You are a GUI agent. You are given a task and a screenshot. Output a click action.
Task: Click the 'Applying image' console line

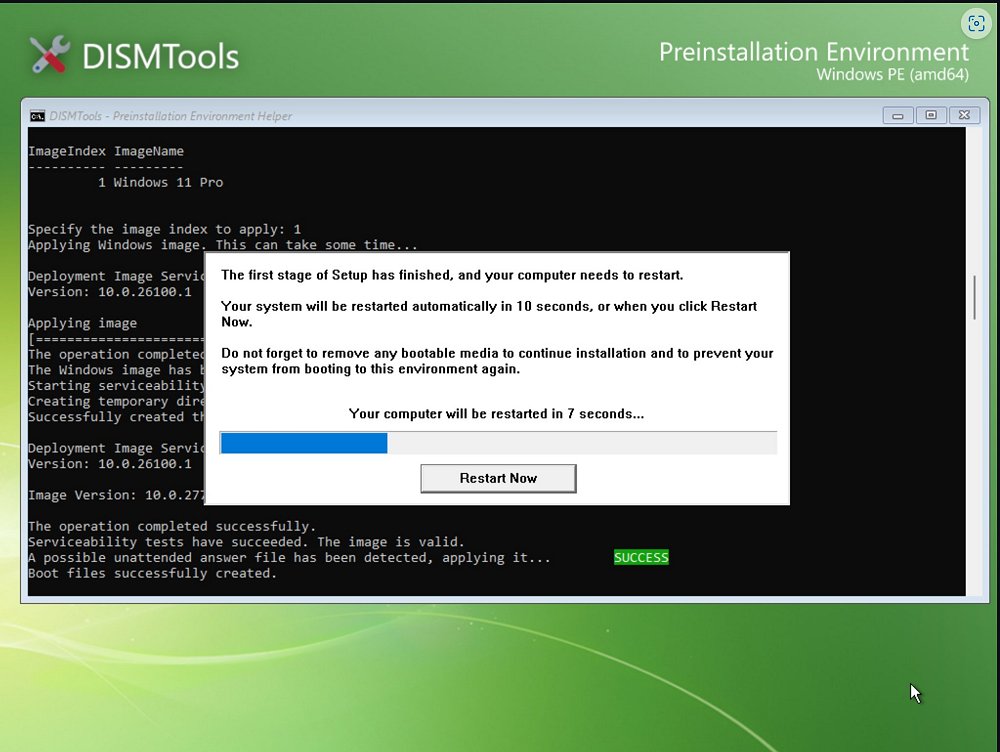click(x=82, y=323)
